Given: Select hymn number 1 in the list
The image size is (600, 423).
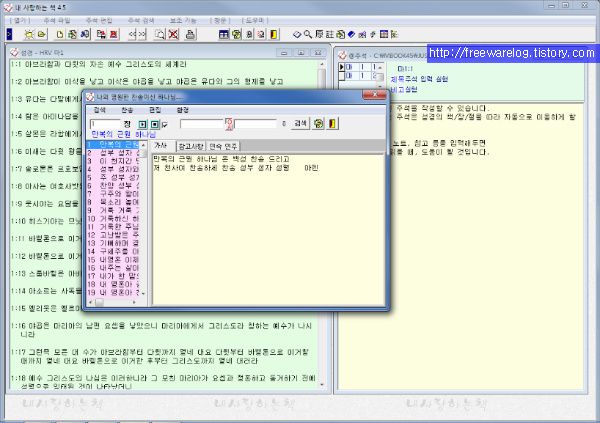Looking at the screenshot, I should (113, 144).
